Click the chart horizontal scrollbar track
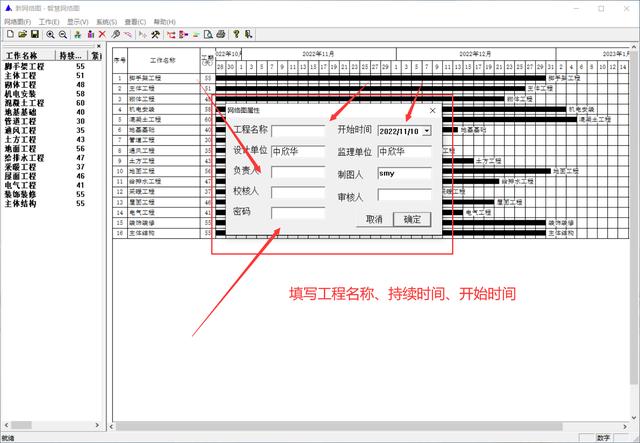This screenshot has height=443, width=640. click(x=367, y=427)
